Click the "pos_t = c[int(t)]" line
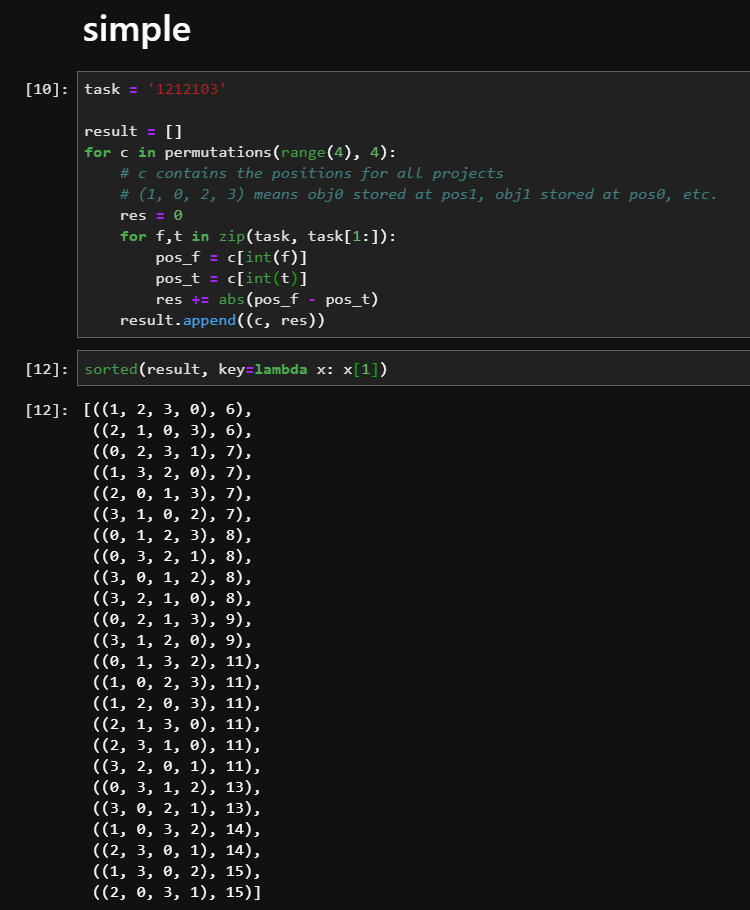Screen dimensions: 750x910 coord(231,278)
